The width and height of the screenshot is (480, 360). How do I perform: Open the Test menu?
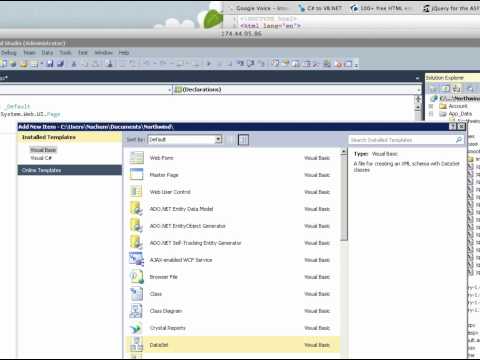coord(83,53)
